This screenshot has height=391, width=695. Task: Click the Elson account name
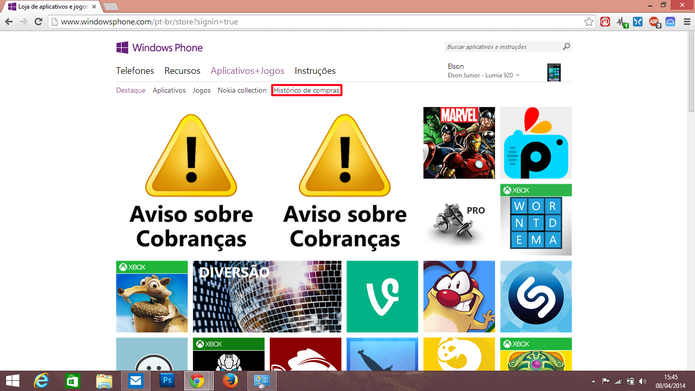[456, 66]
